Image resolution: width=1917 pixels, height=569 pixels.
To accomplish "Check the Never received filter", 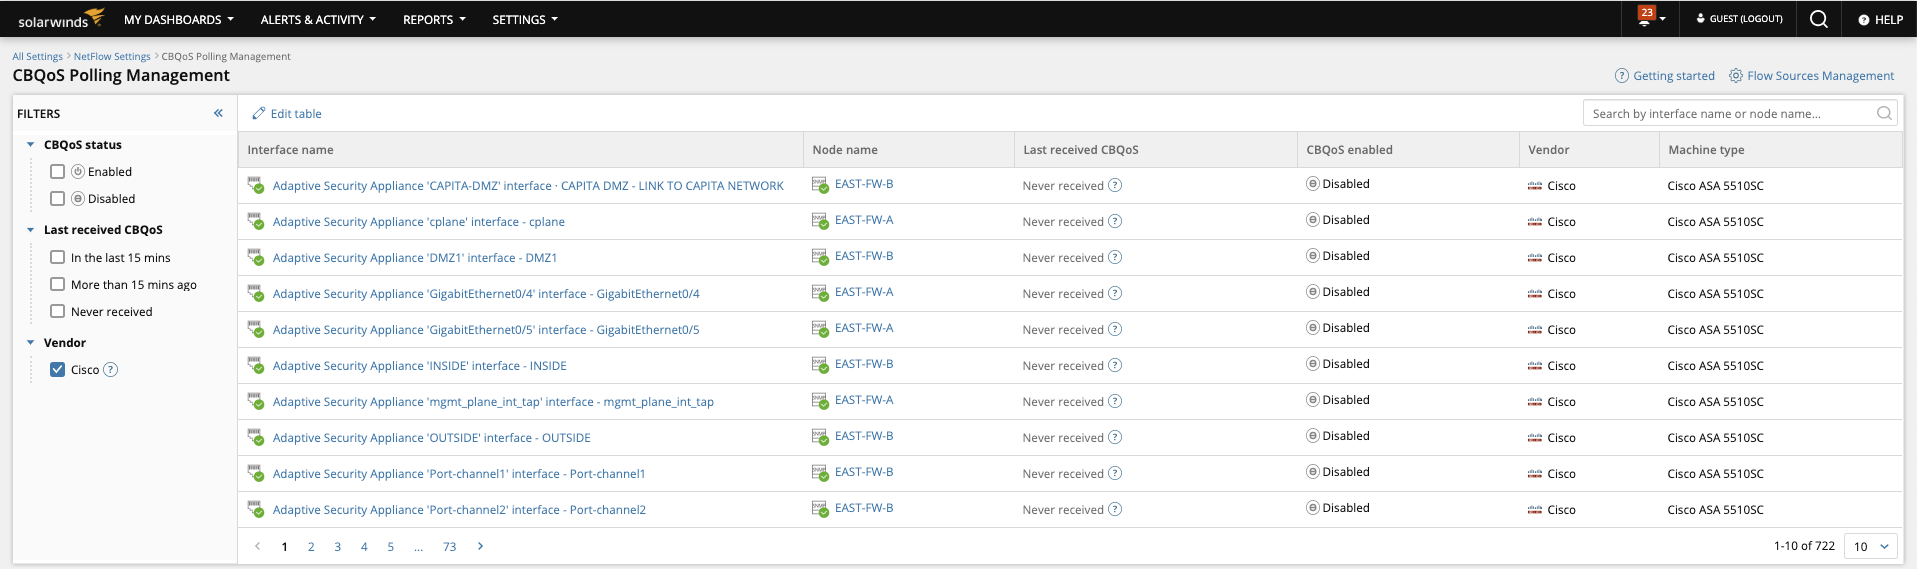I will tap(58, 311).
